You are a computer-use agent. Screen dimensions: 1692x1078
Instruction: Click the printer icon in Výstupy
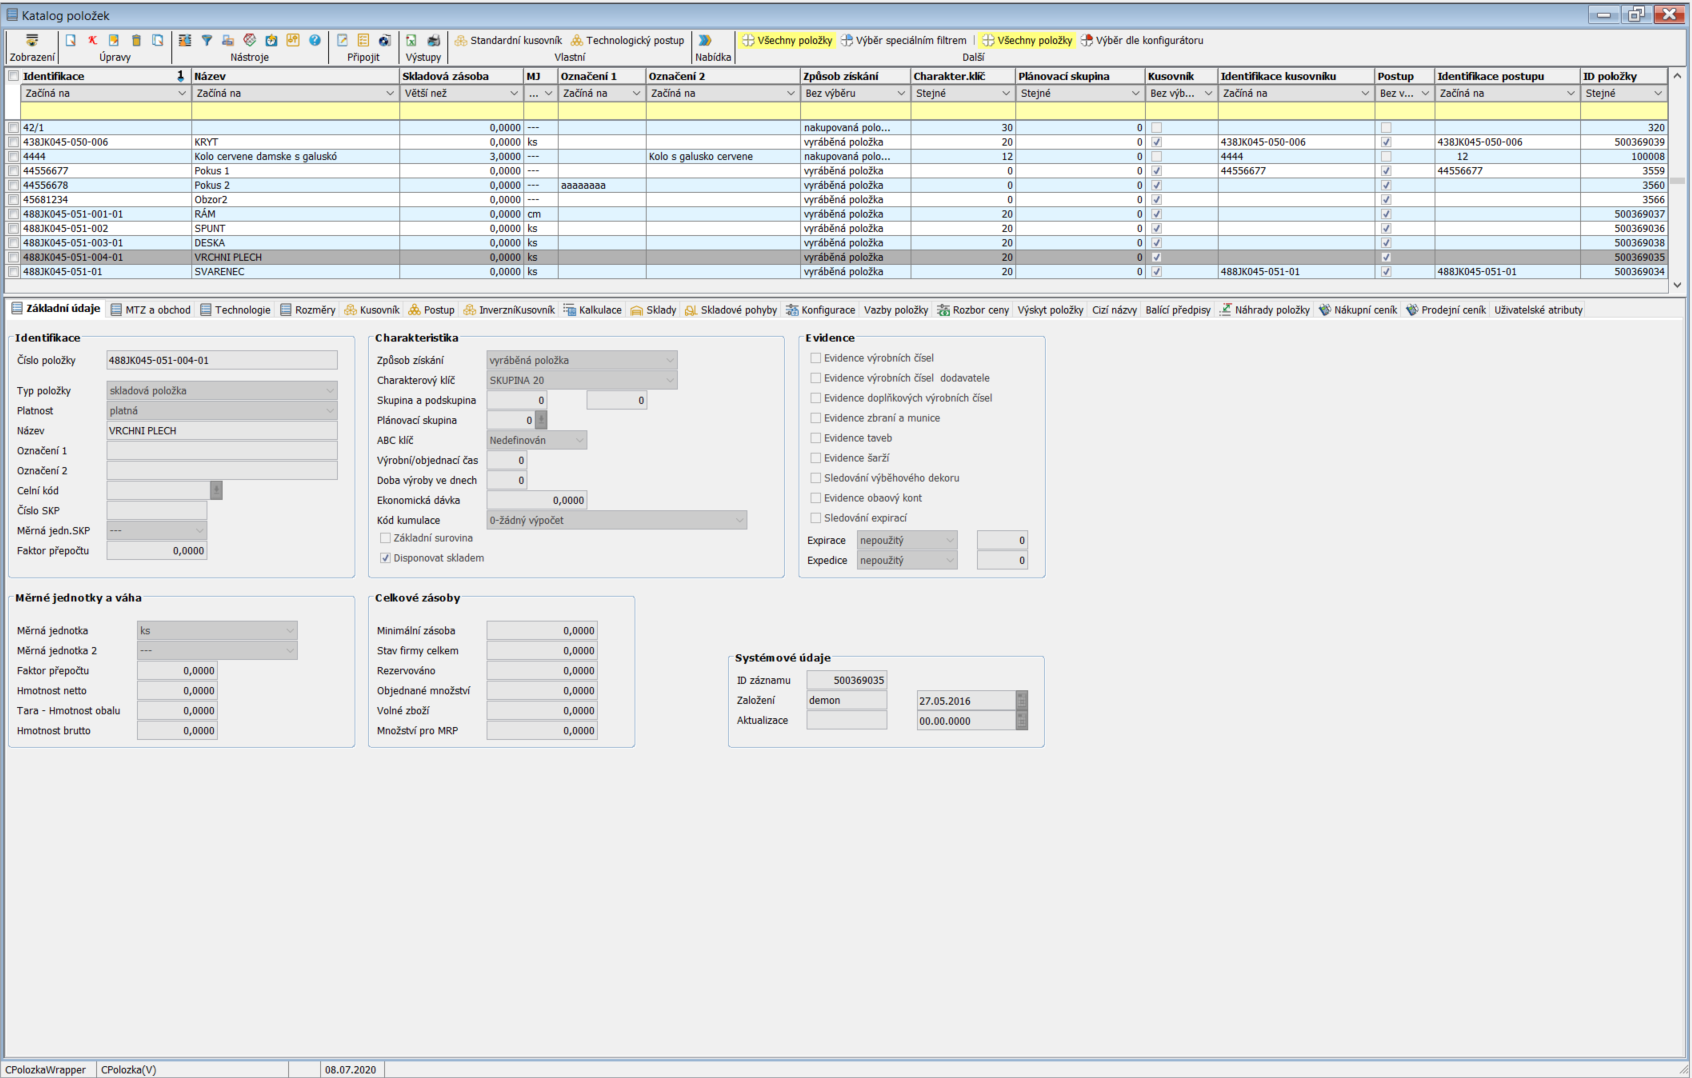pyautogui.click(x=433, y=41)
